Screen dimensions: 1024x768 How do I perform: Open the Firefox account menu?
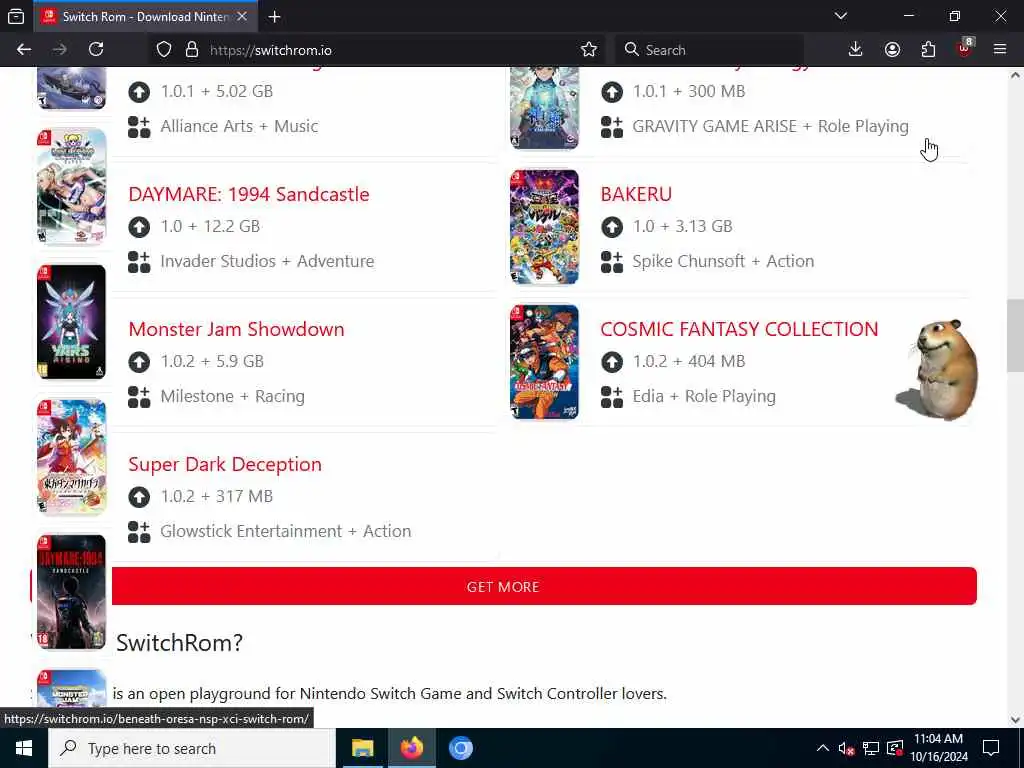click(892, 50)
